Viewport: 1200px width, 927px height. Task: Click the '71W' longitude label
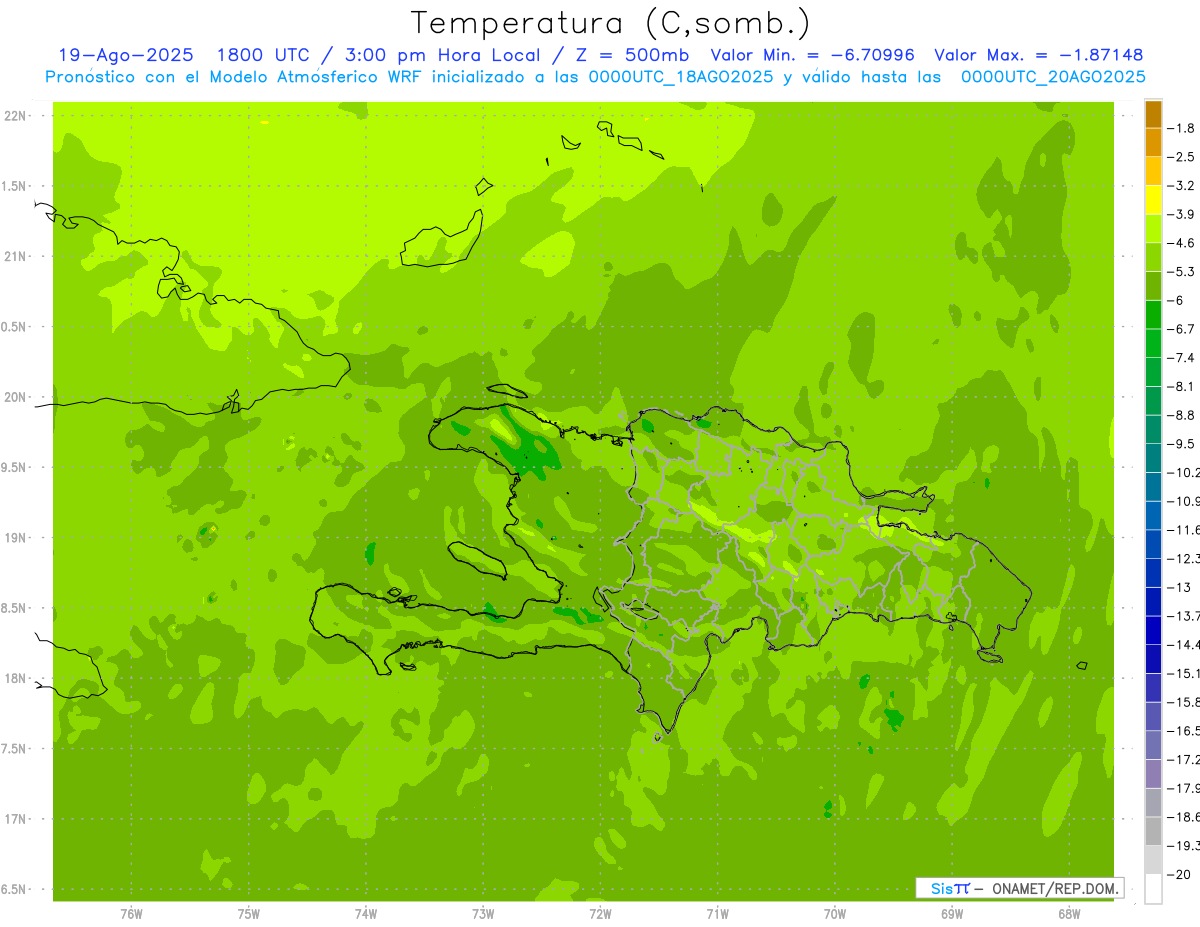point(717,914)
